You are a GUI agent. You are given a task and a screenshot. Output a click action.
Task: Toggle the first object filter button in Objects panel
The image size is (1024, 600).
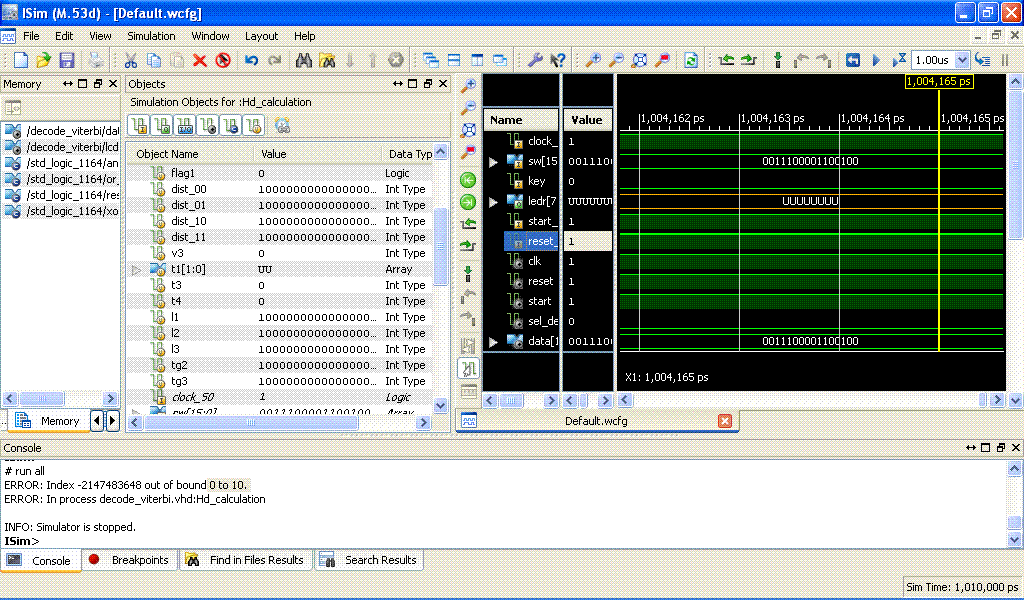[x=139, y=125]
